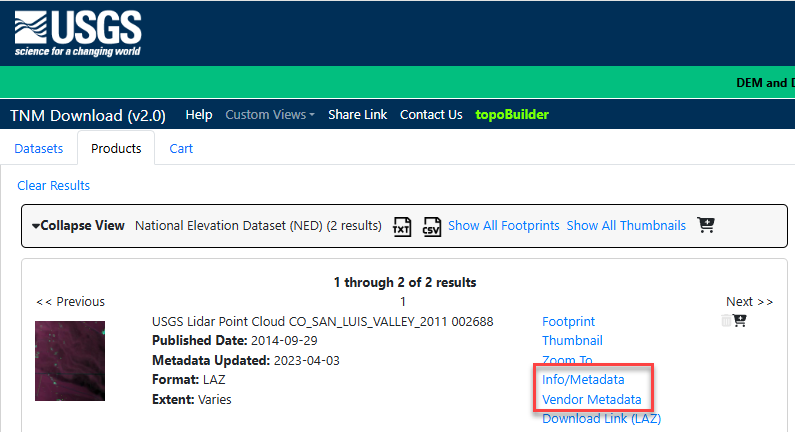Open Vendor Metadata link

point(591,400)
